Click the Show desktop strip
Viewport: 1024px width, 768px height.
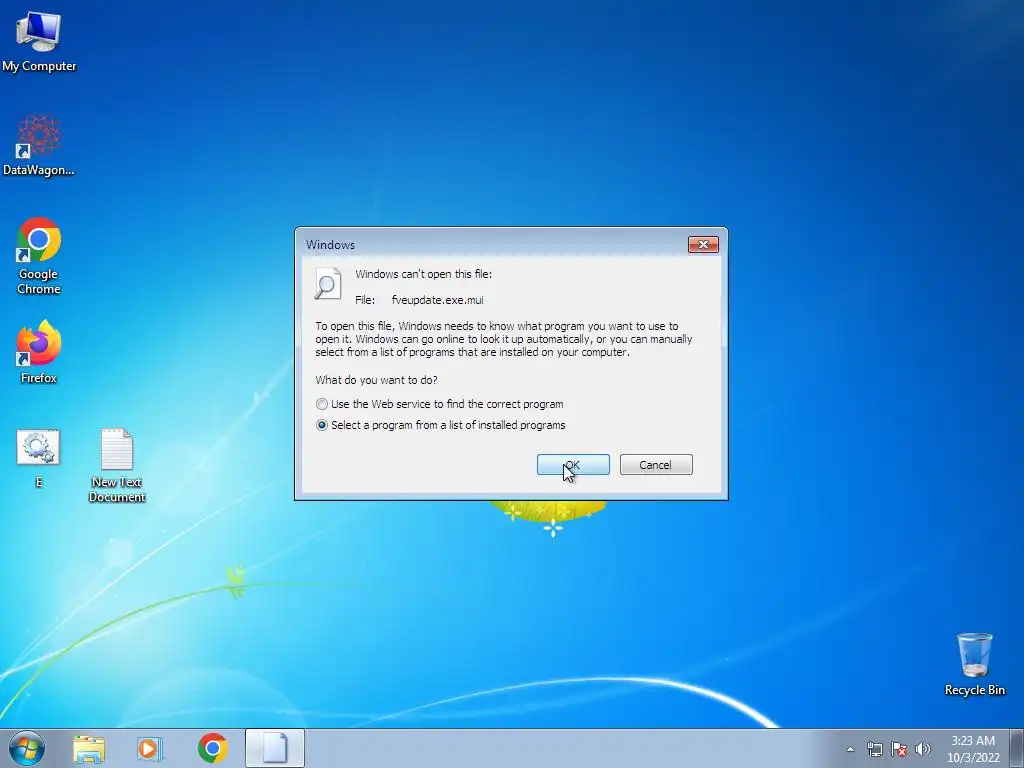(1017, 748)
